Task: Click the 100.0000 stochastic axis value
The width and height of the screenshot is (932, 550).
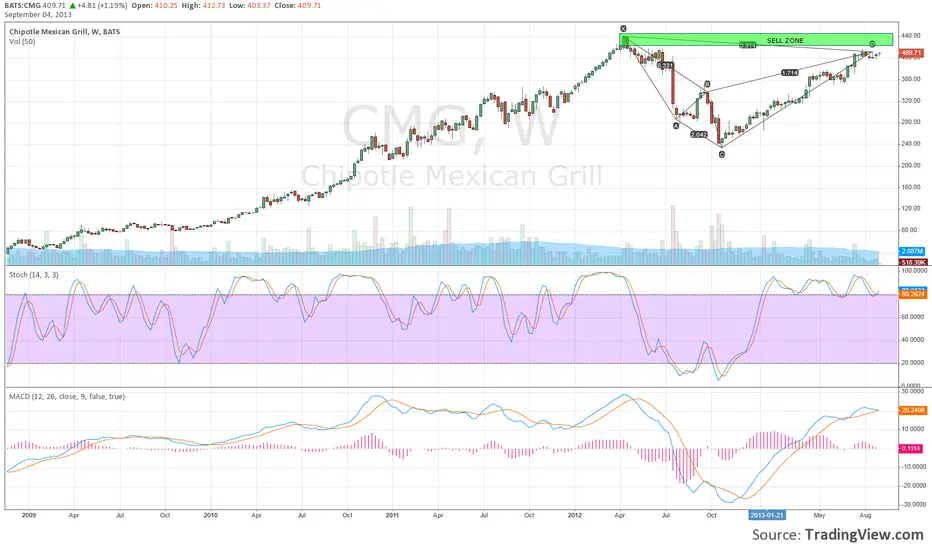Action: tap(913, 271)
